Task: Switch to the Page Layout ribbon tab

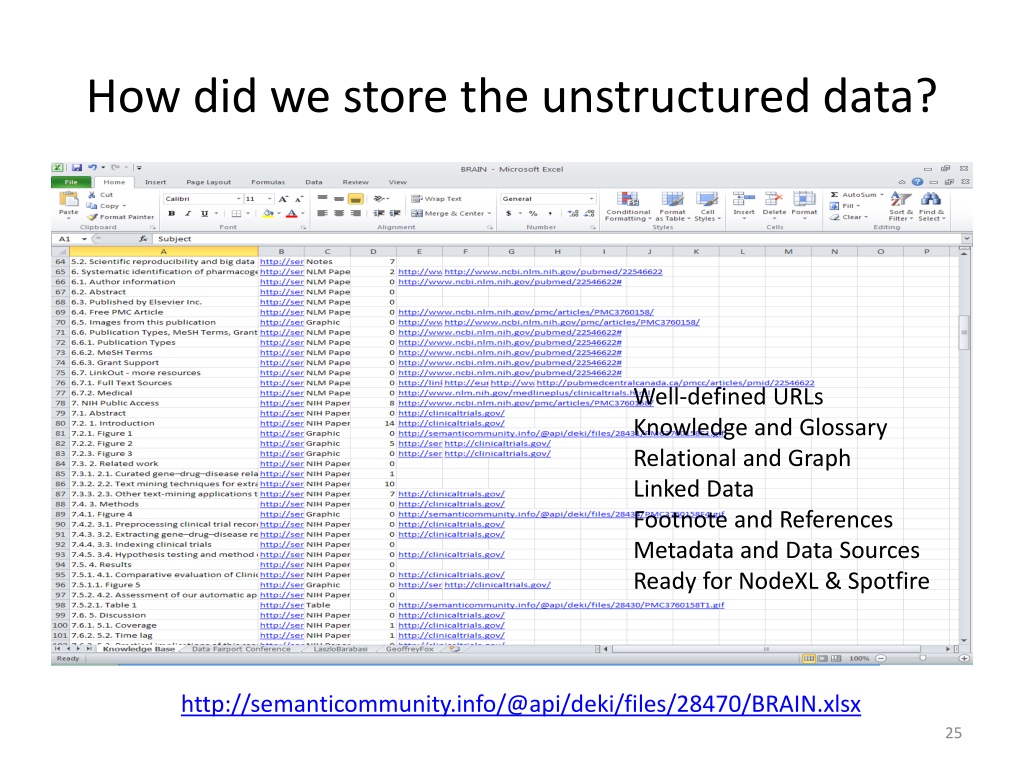Action: pyautogui.click(x=208, y=182)
